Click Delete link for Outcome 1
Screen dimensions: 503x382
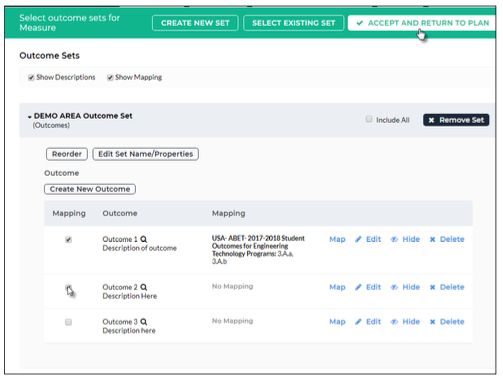pos(452,239)
